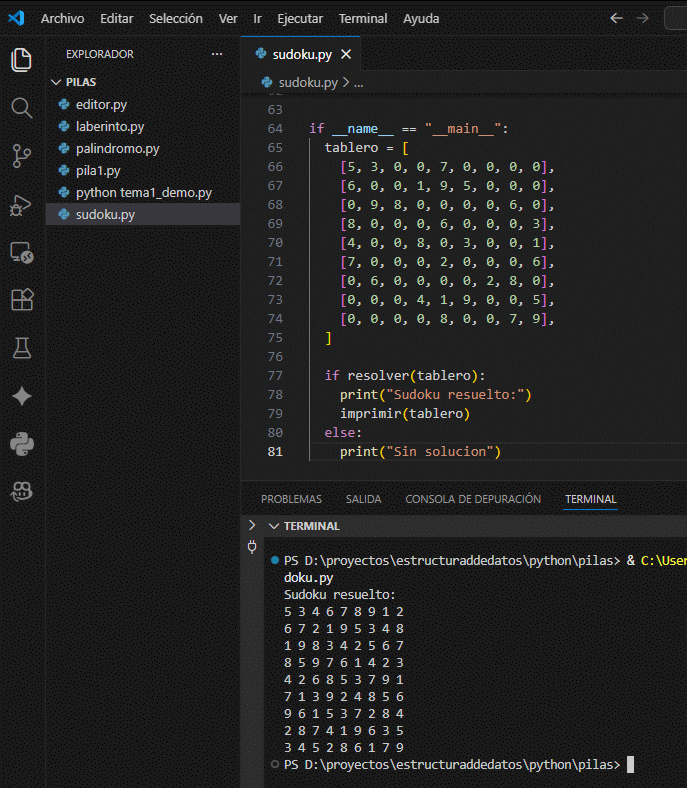
Task: Click the sudoku.py breadcrumb item
Action: click(308, 82)
